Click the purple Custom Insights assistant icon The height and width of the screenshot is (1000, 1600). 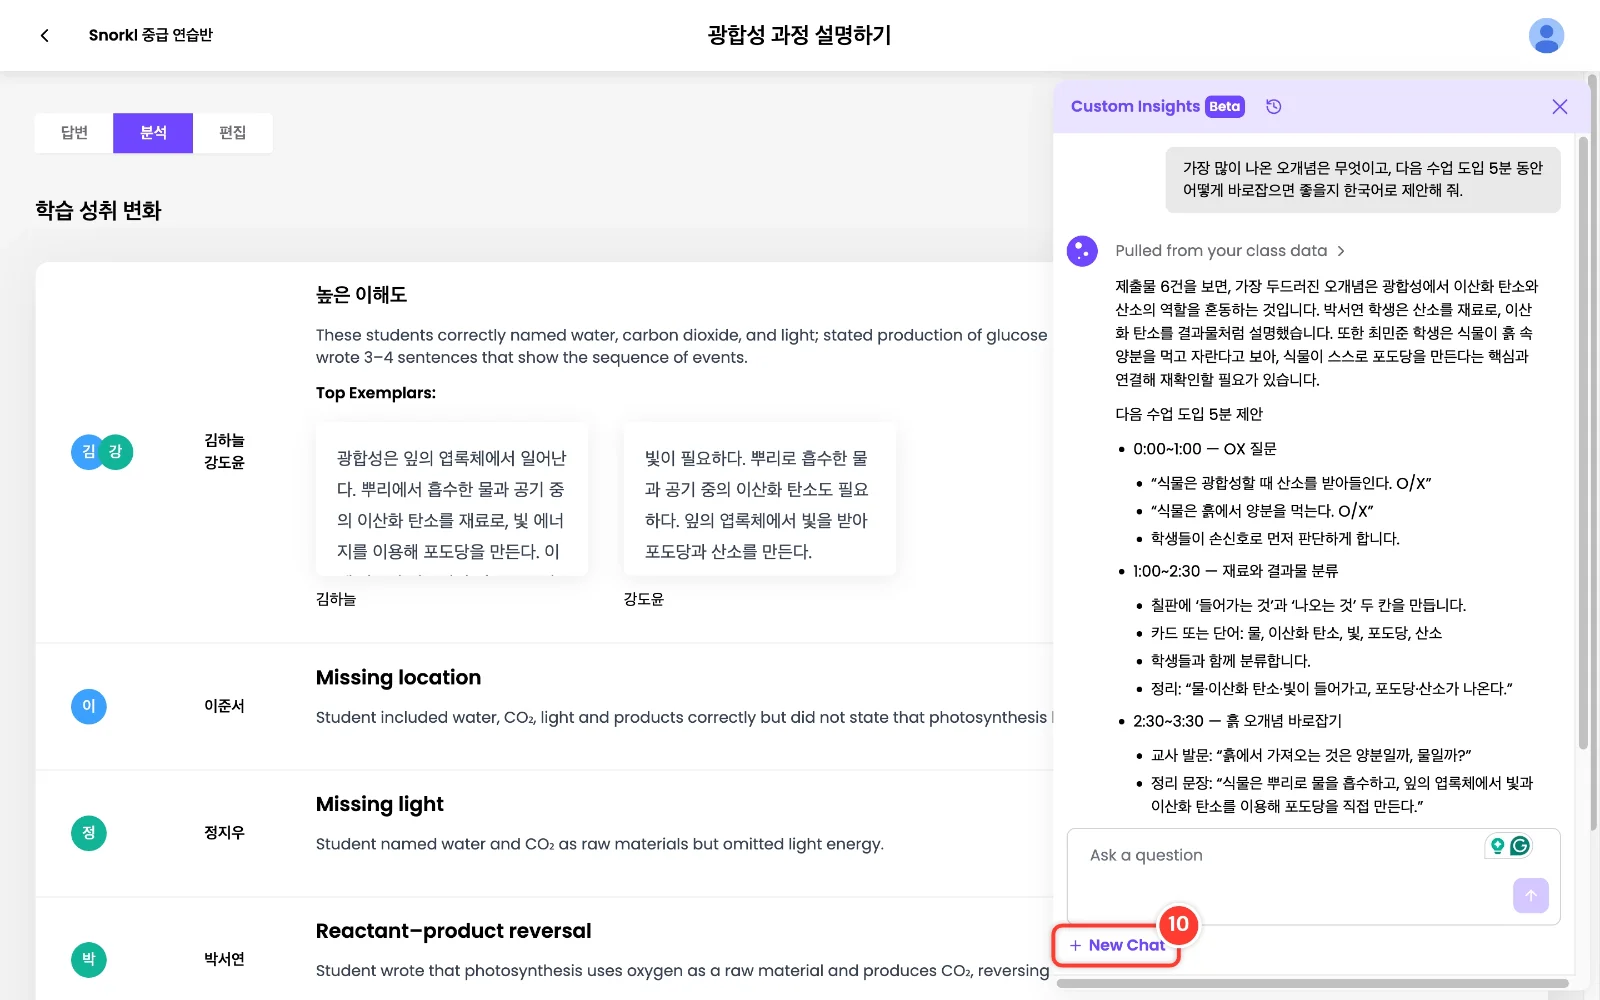(x=1082, y=251)
